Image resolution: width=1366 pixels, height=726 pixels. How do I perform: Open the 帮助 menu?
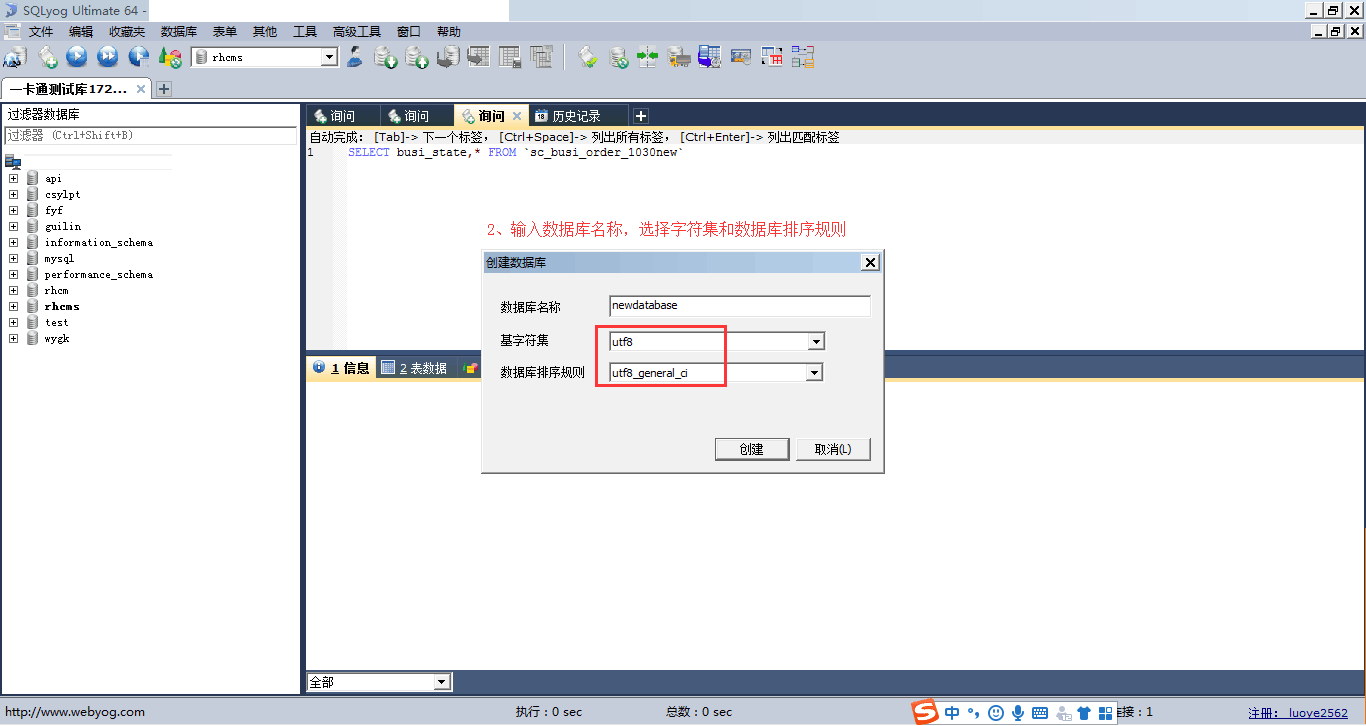[449, 32]
